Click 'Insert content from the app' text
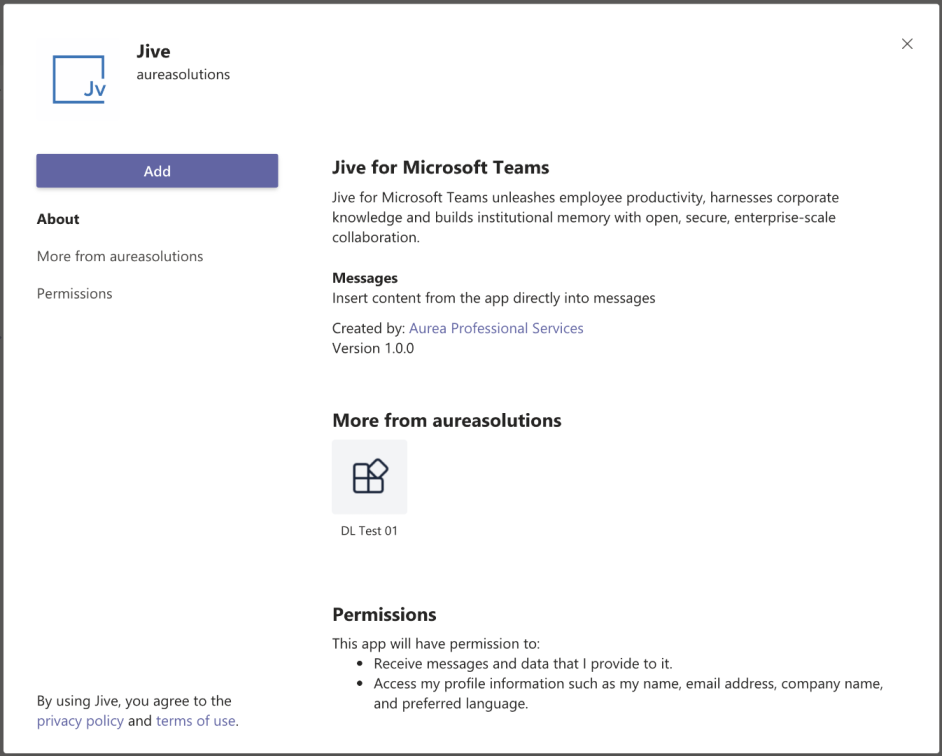Screen dimensions: 942x756 [x=494, y=298]
